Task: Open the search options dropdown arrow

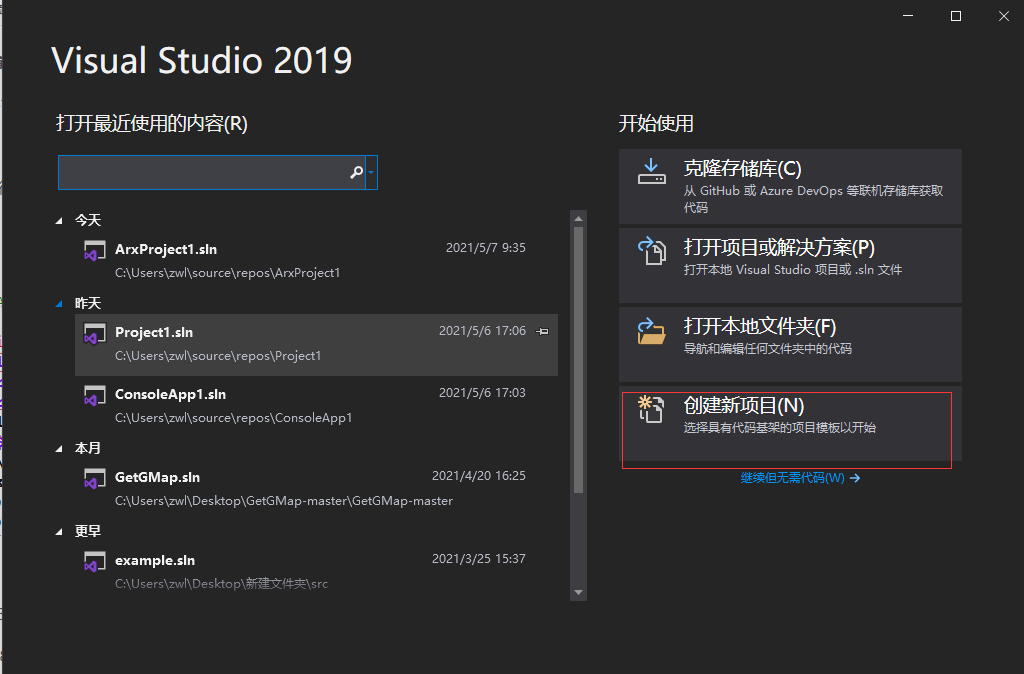Action: (372, 172)
